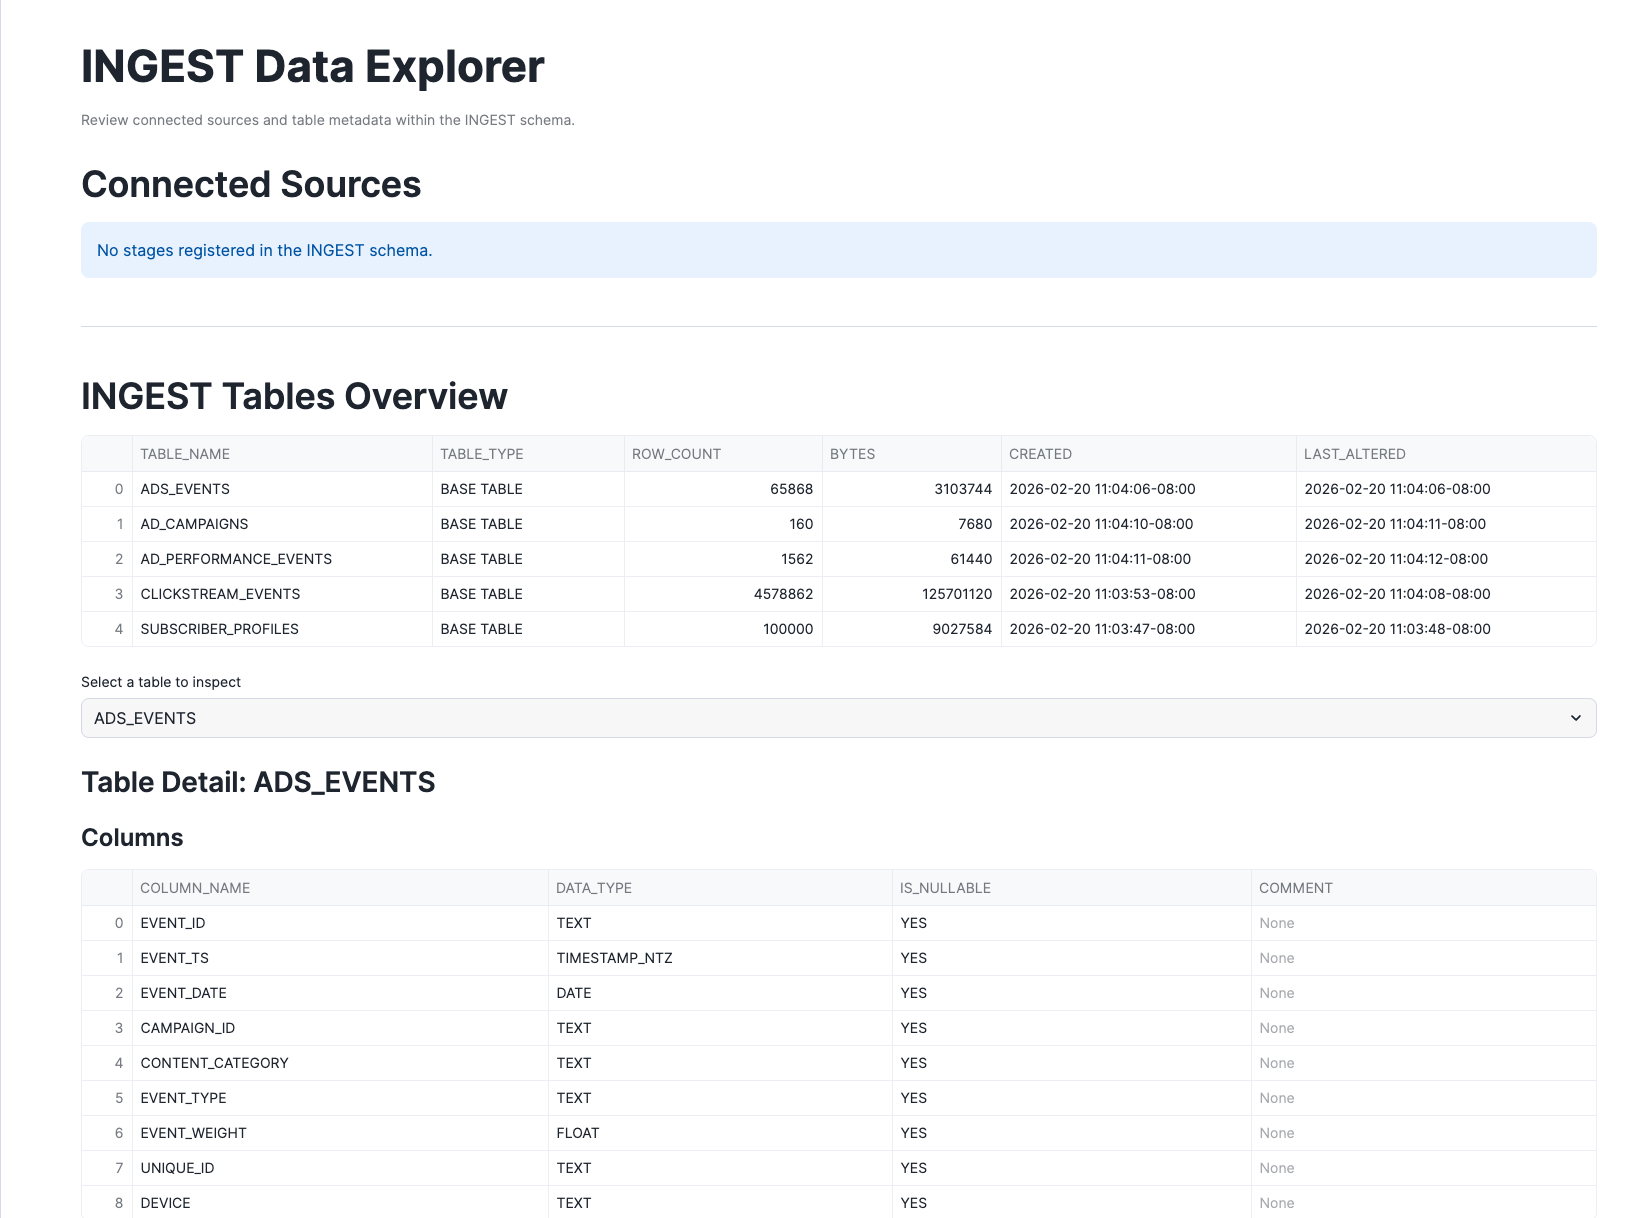
Task: Sort tables by TABLE_NAME header
Action: point(185,453)
